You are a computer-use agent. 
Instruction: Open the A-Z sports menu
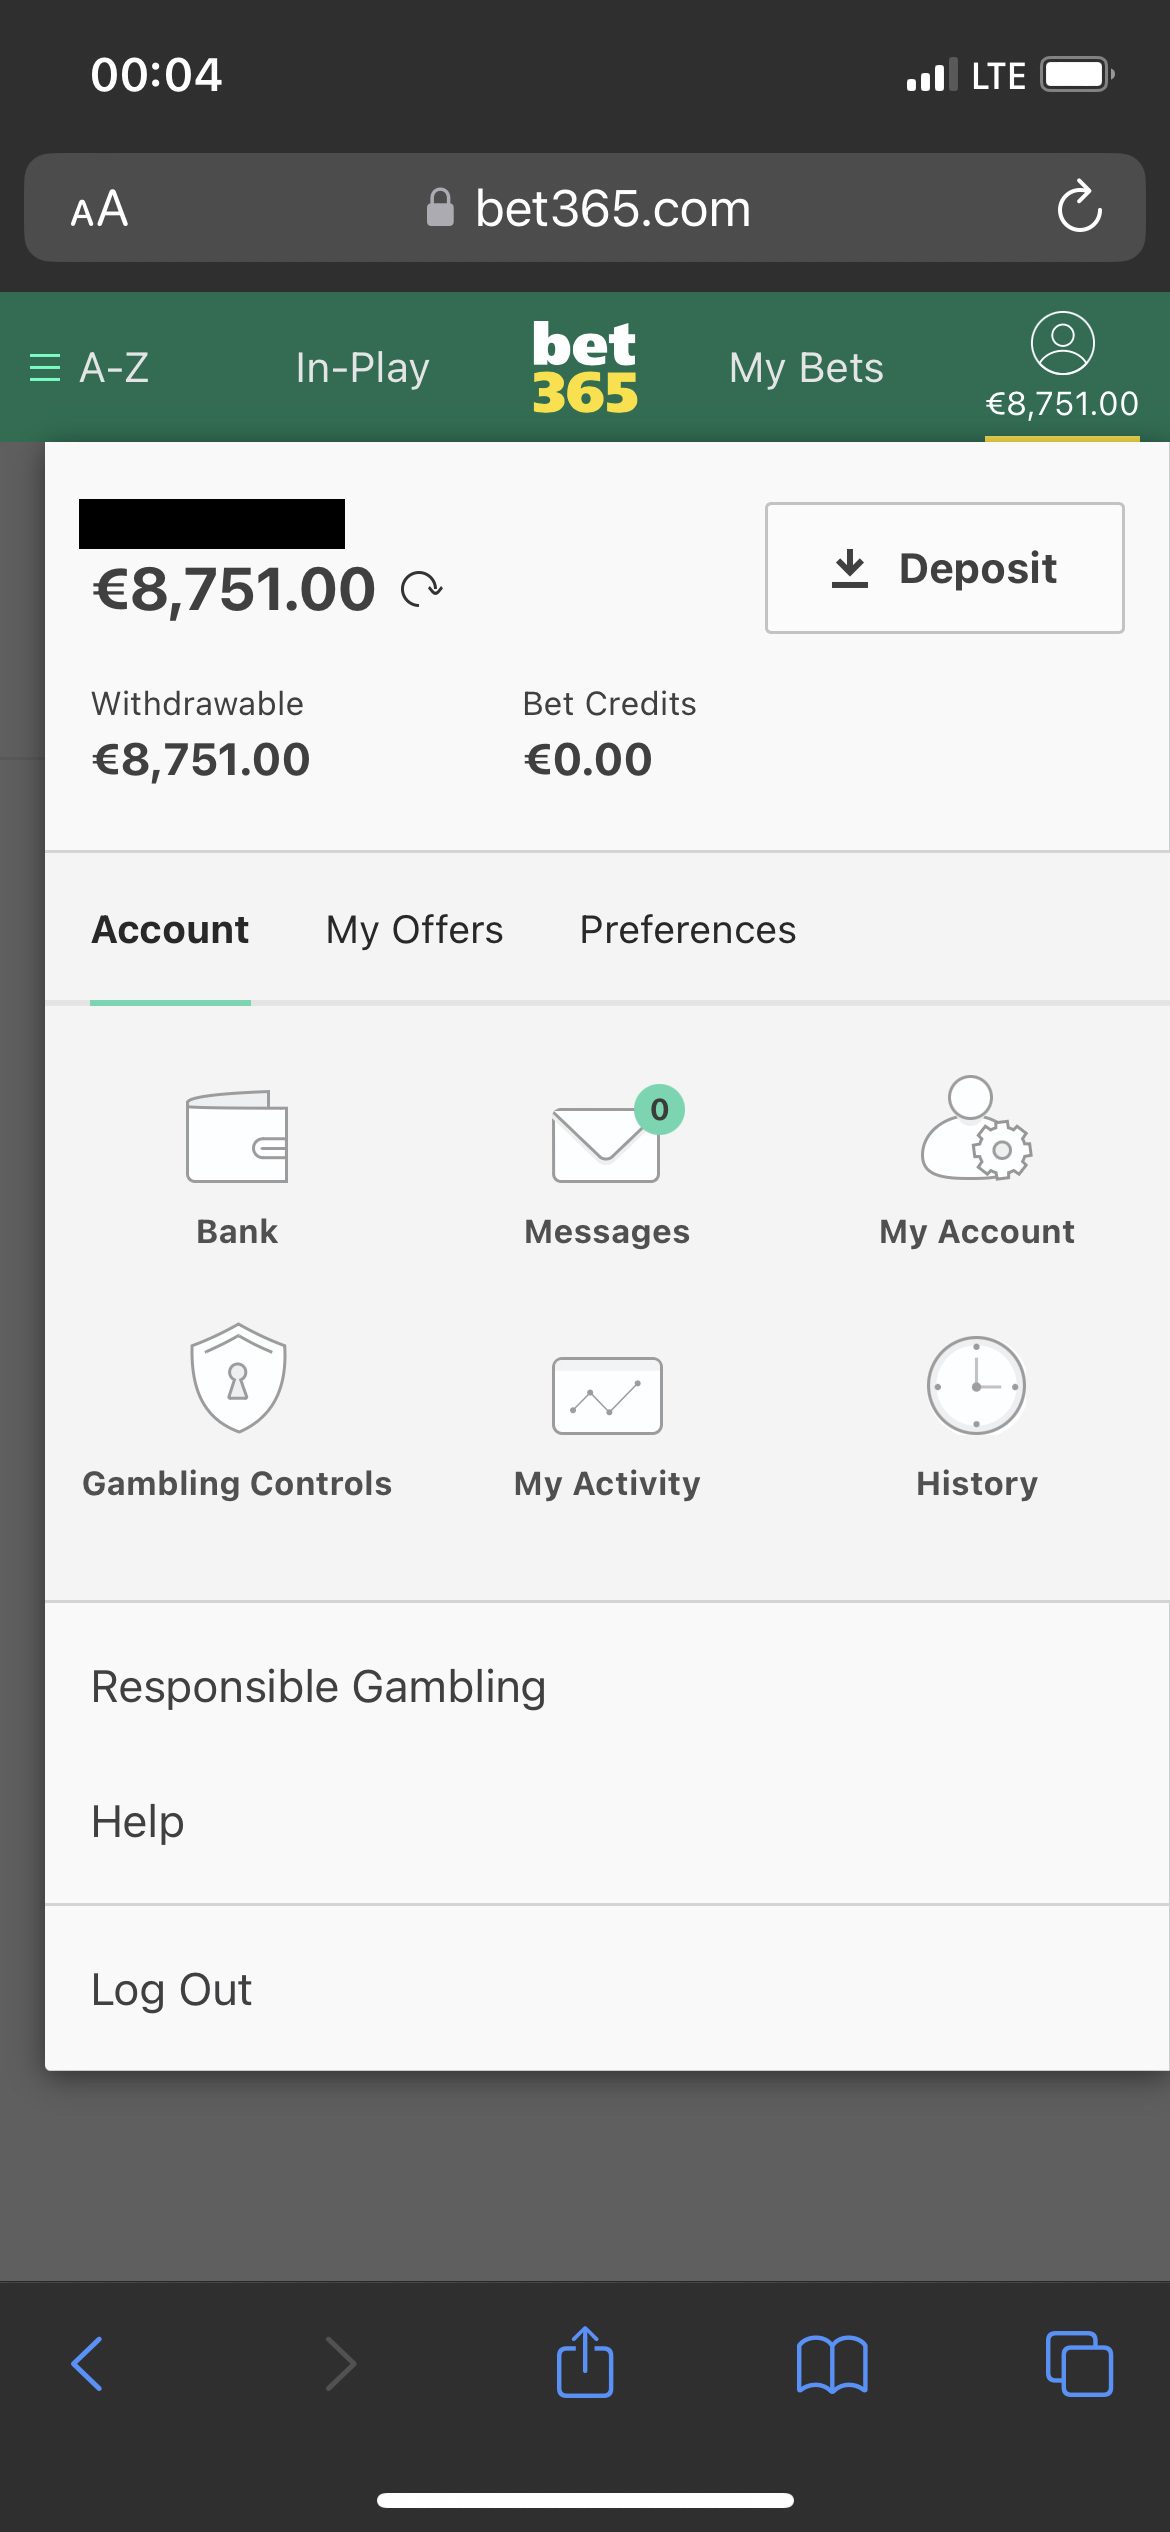(90, 368)
